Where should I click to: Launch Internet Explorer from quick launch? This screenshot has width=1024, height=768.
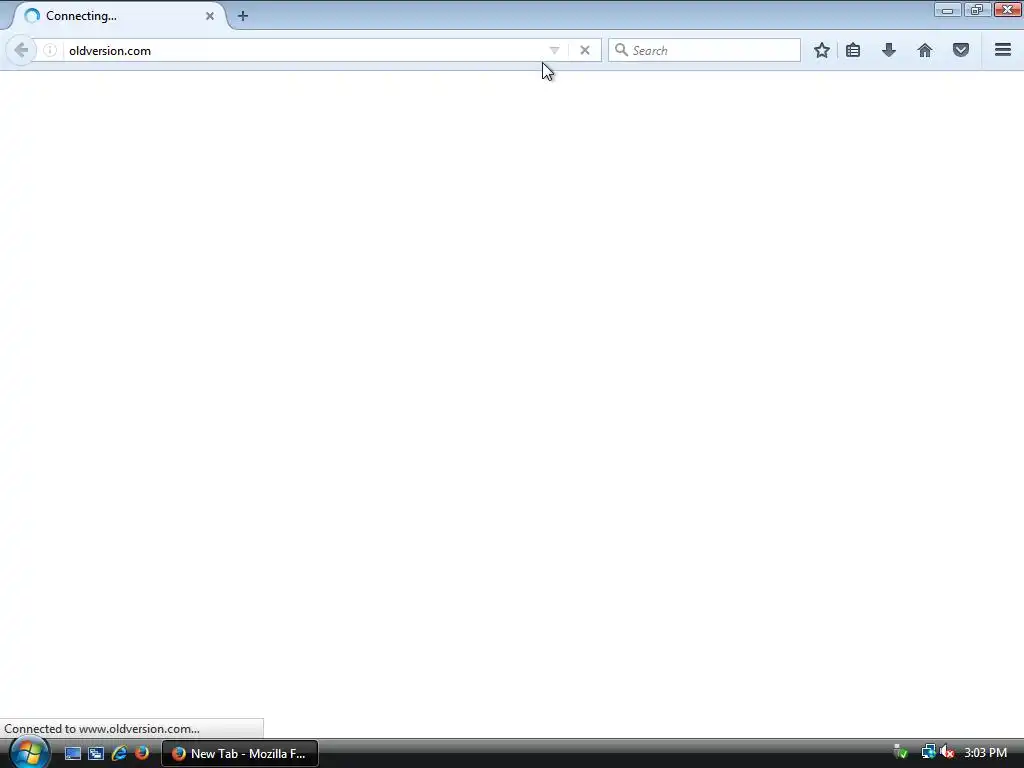[119, 753]
